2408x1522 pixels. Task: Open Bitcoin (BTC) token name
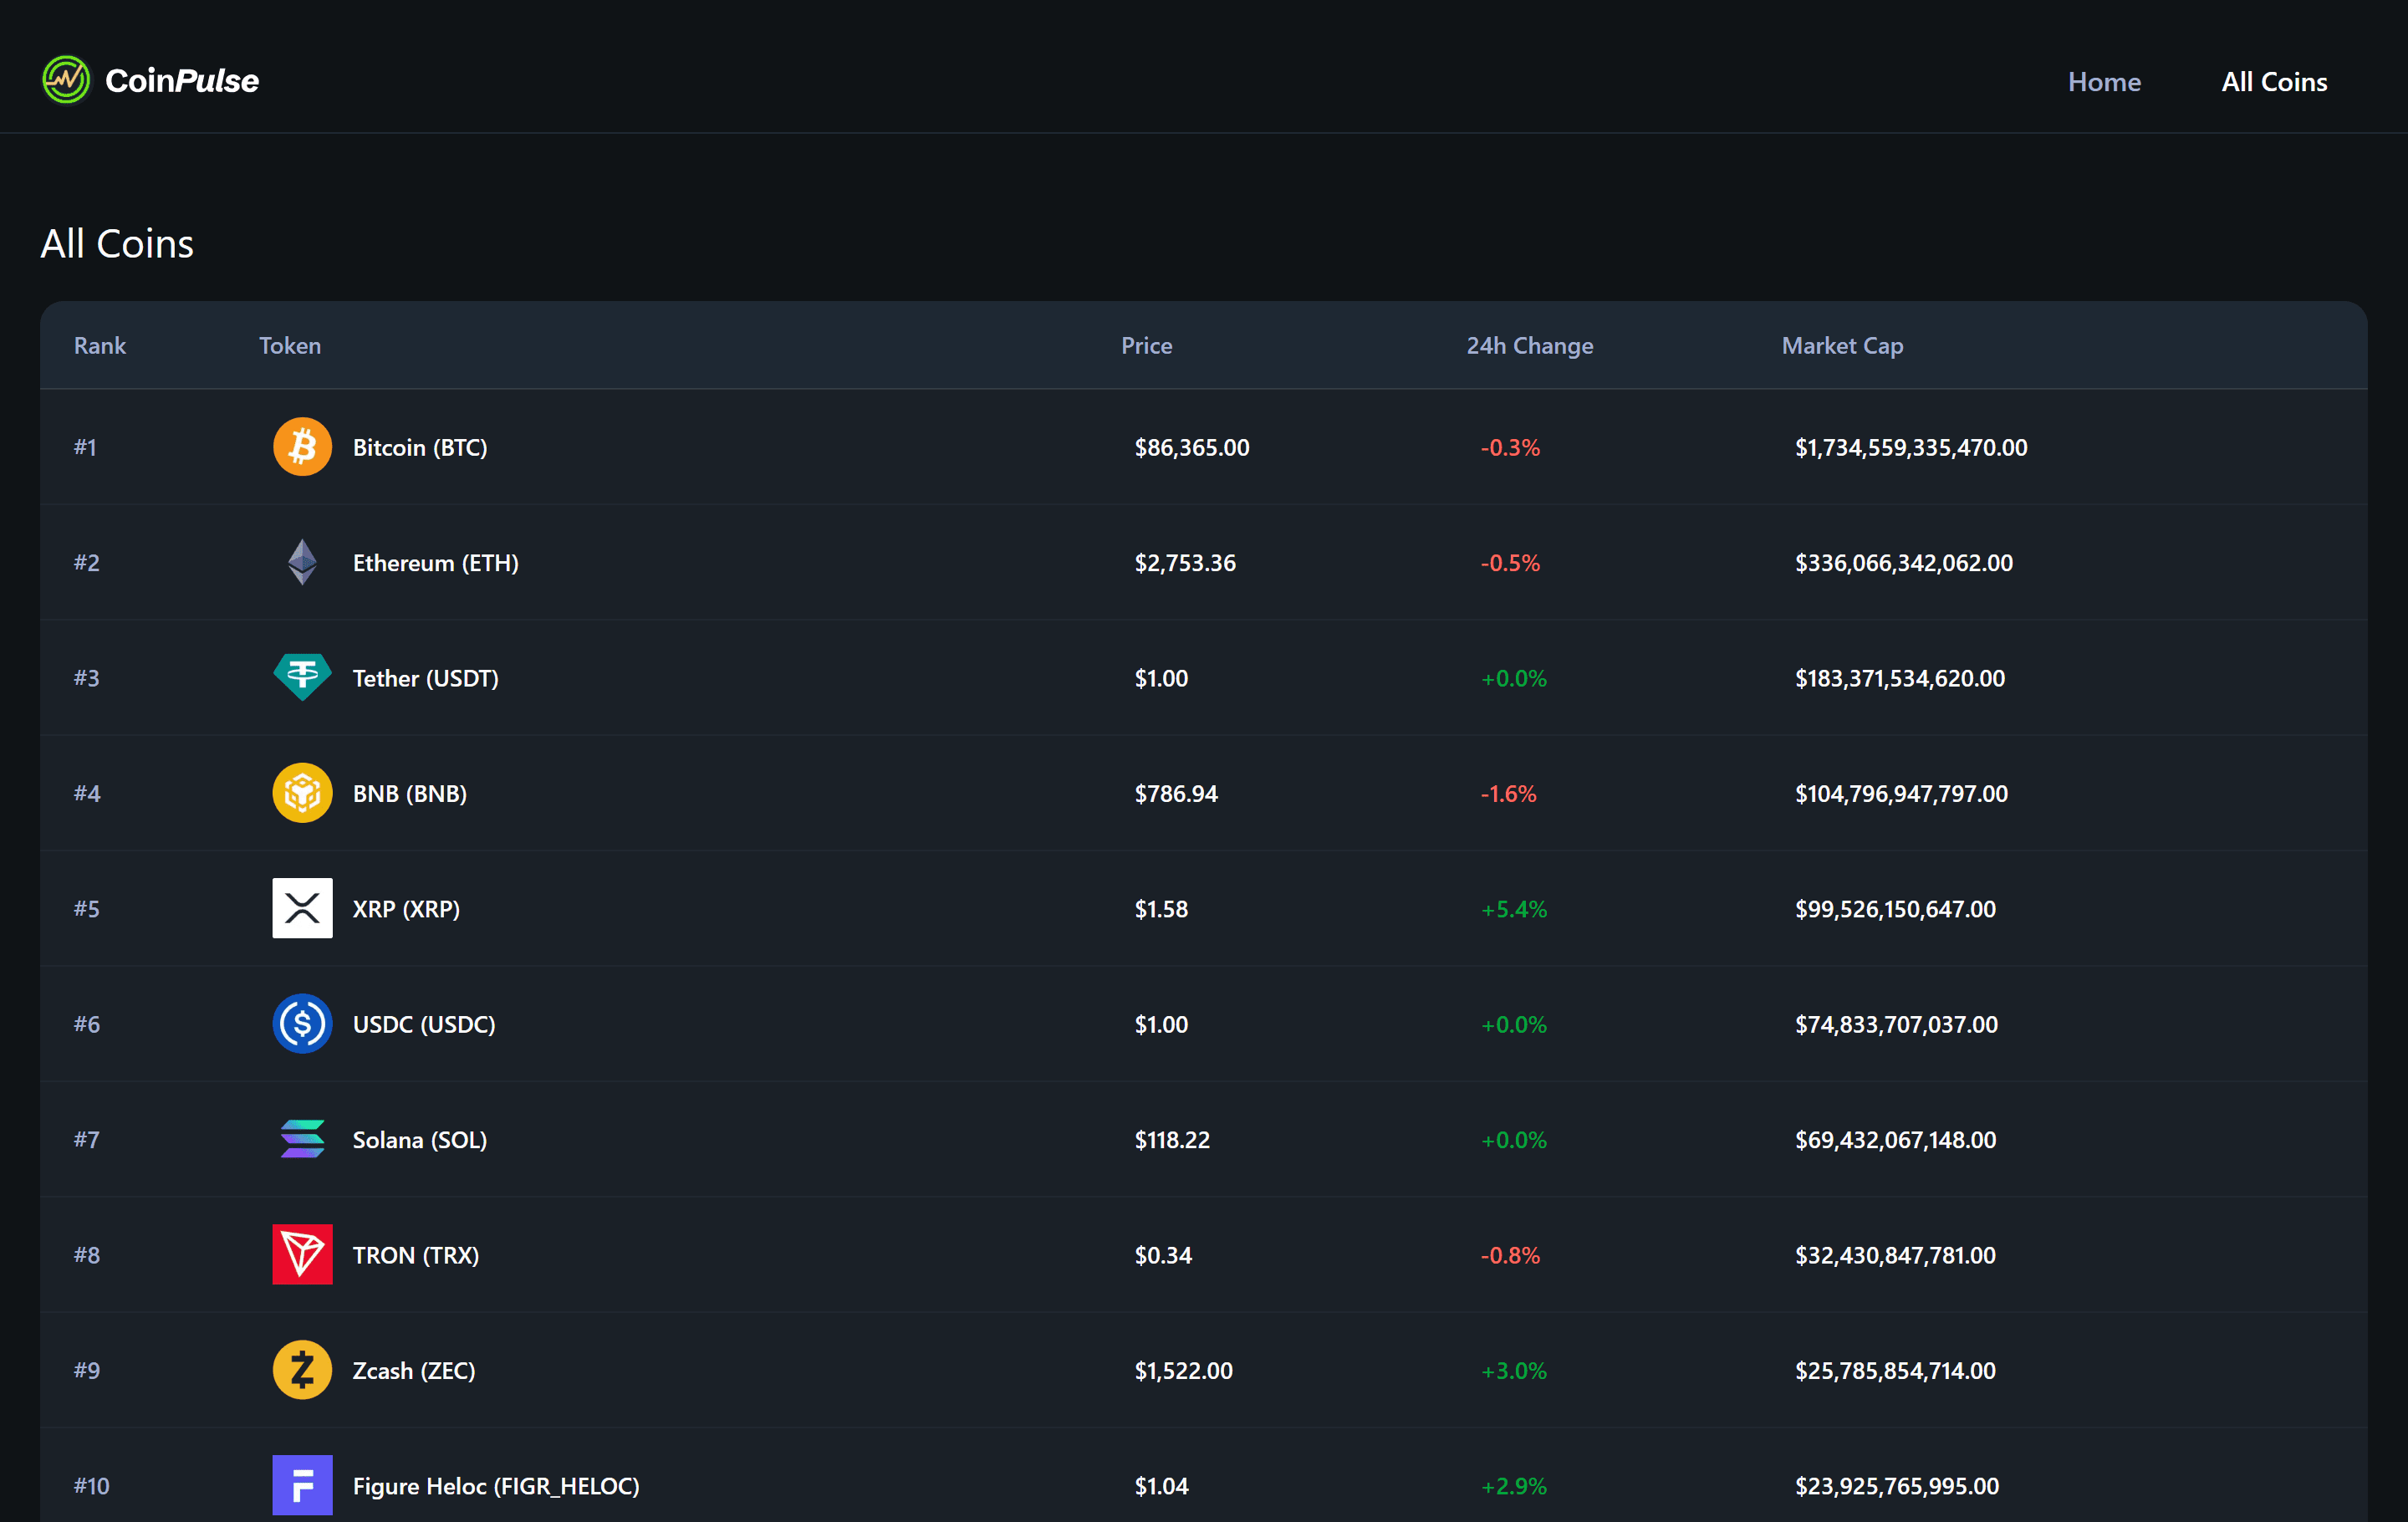pyautogui.click(x=420, y=447)
